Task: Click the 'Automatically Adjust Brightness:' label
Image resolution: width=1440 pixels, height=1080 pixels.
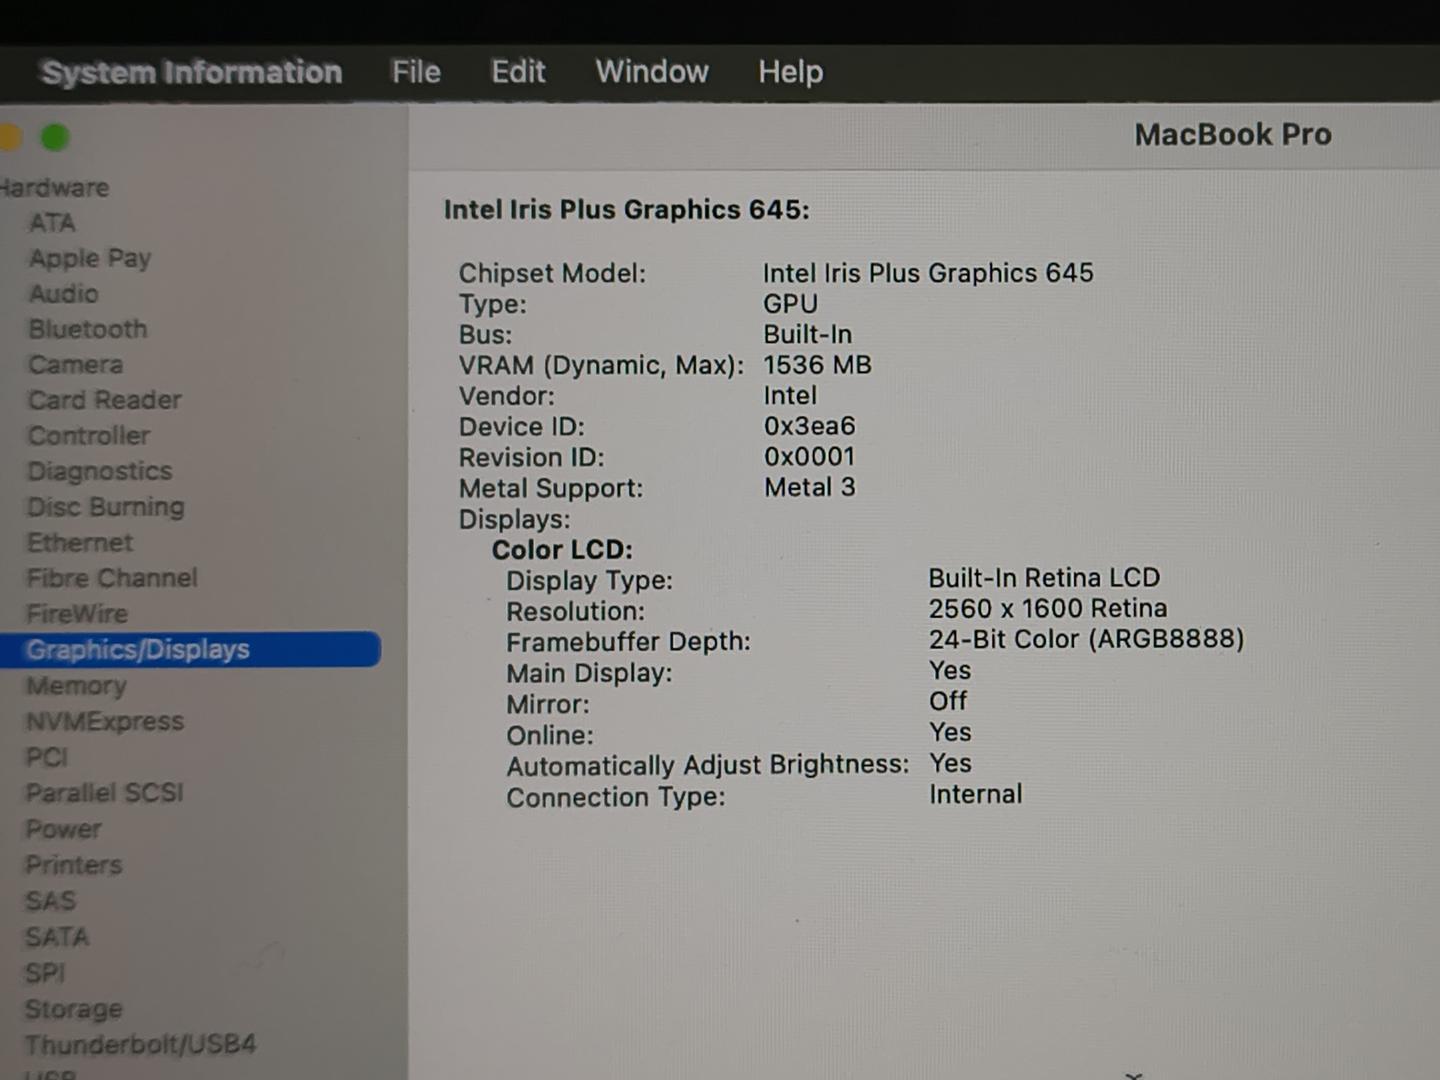Action: point(708,766)
